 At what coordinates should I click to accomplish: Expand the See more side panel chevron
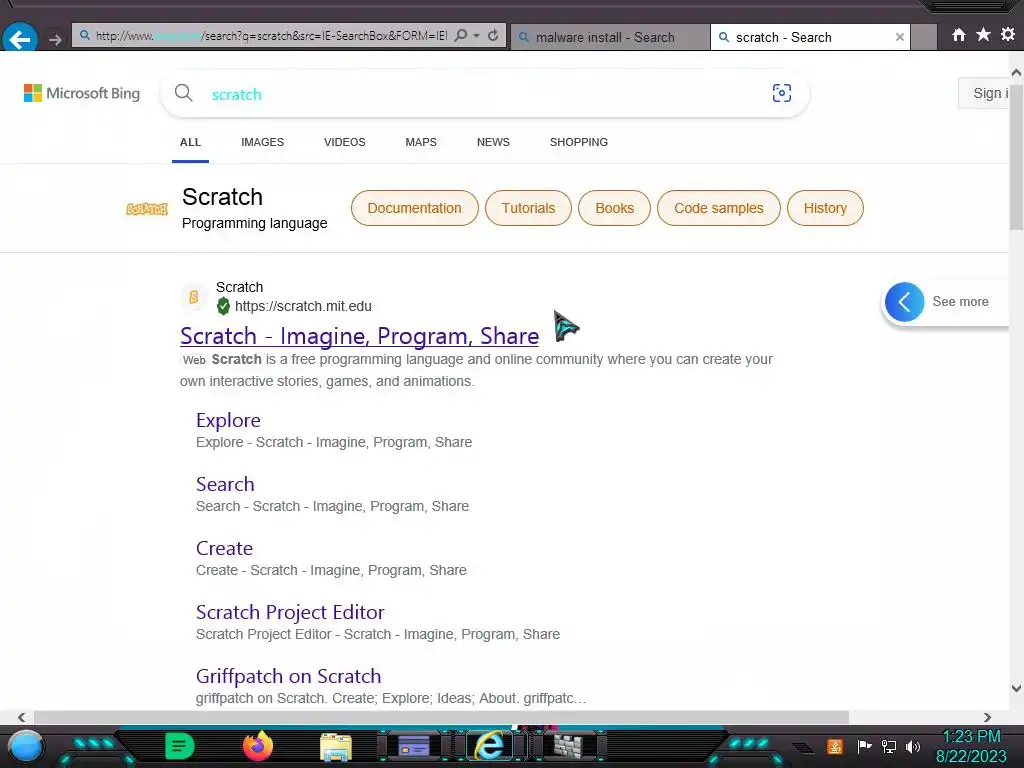[x=904, y=302]
